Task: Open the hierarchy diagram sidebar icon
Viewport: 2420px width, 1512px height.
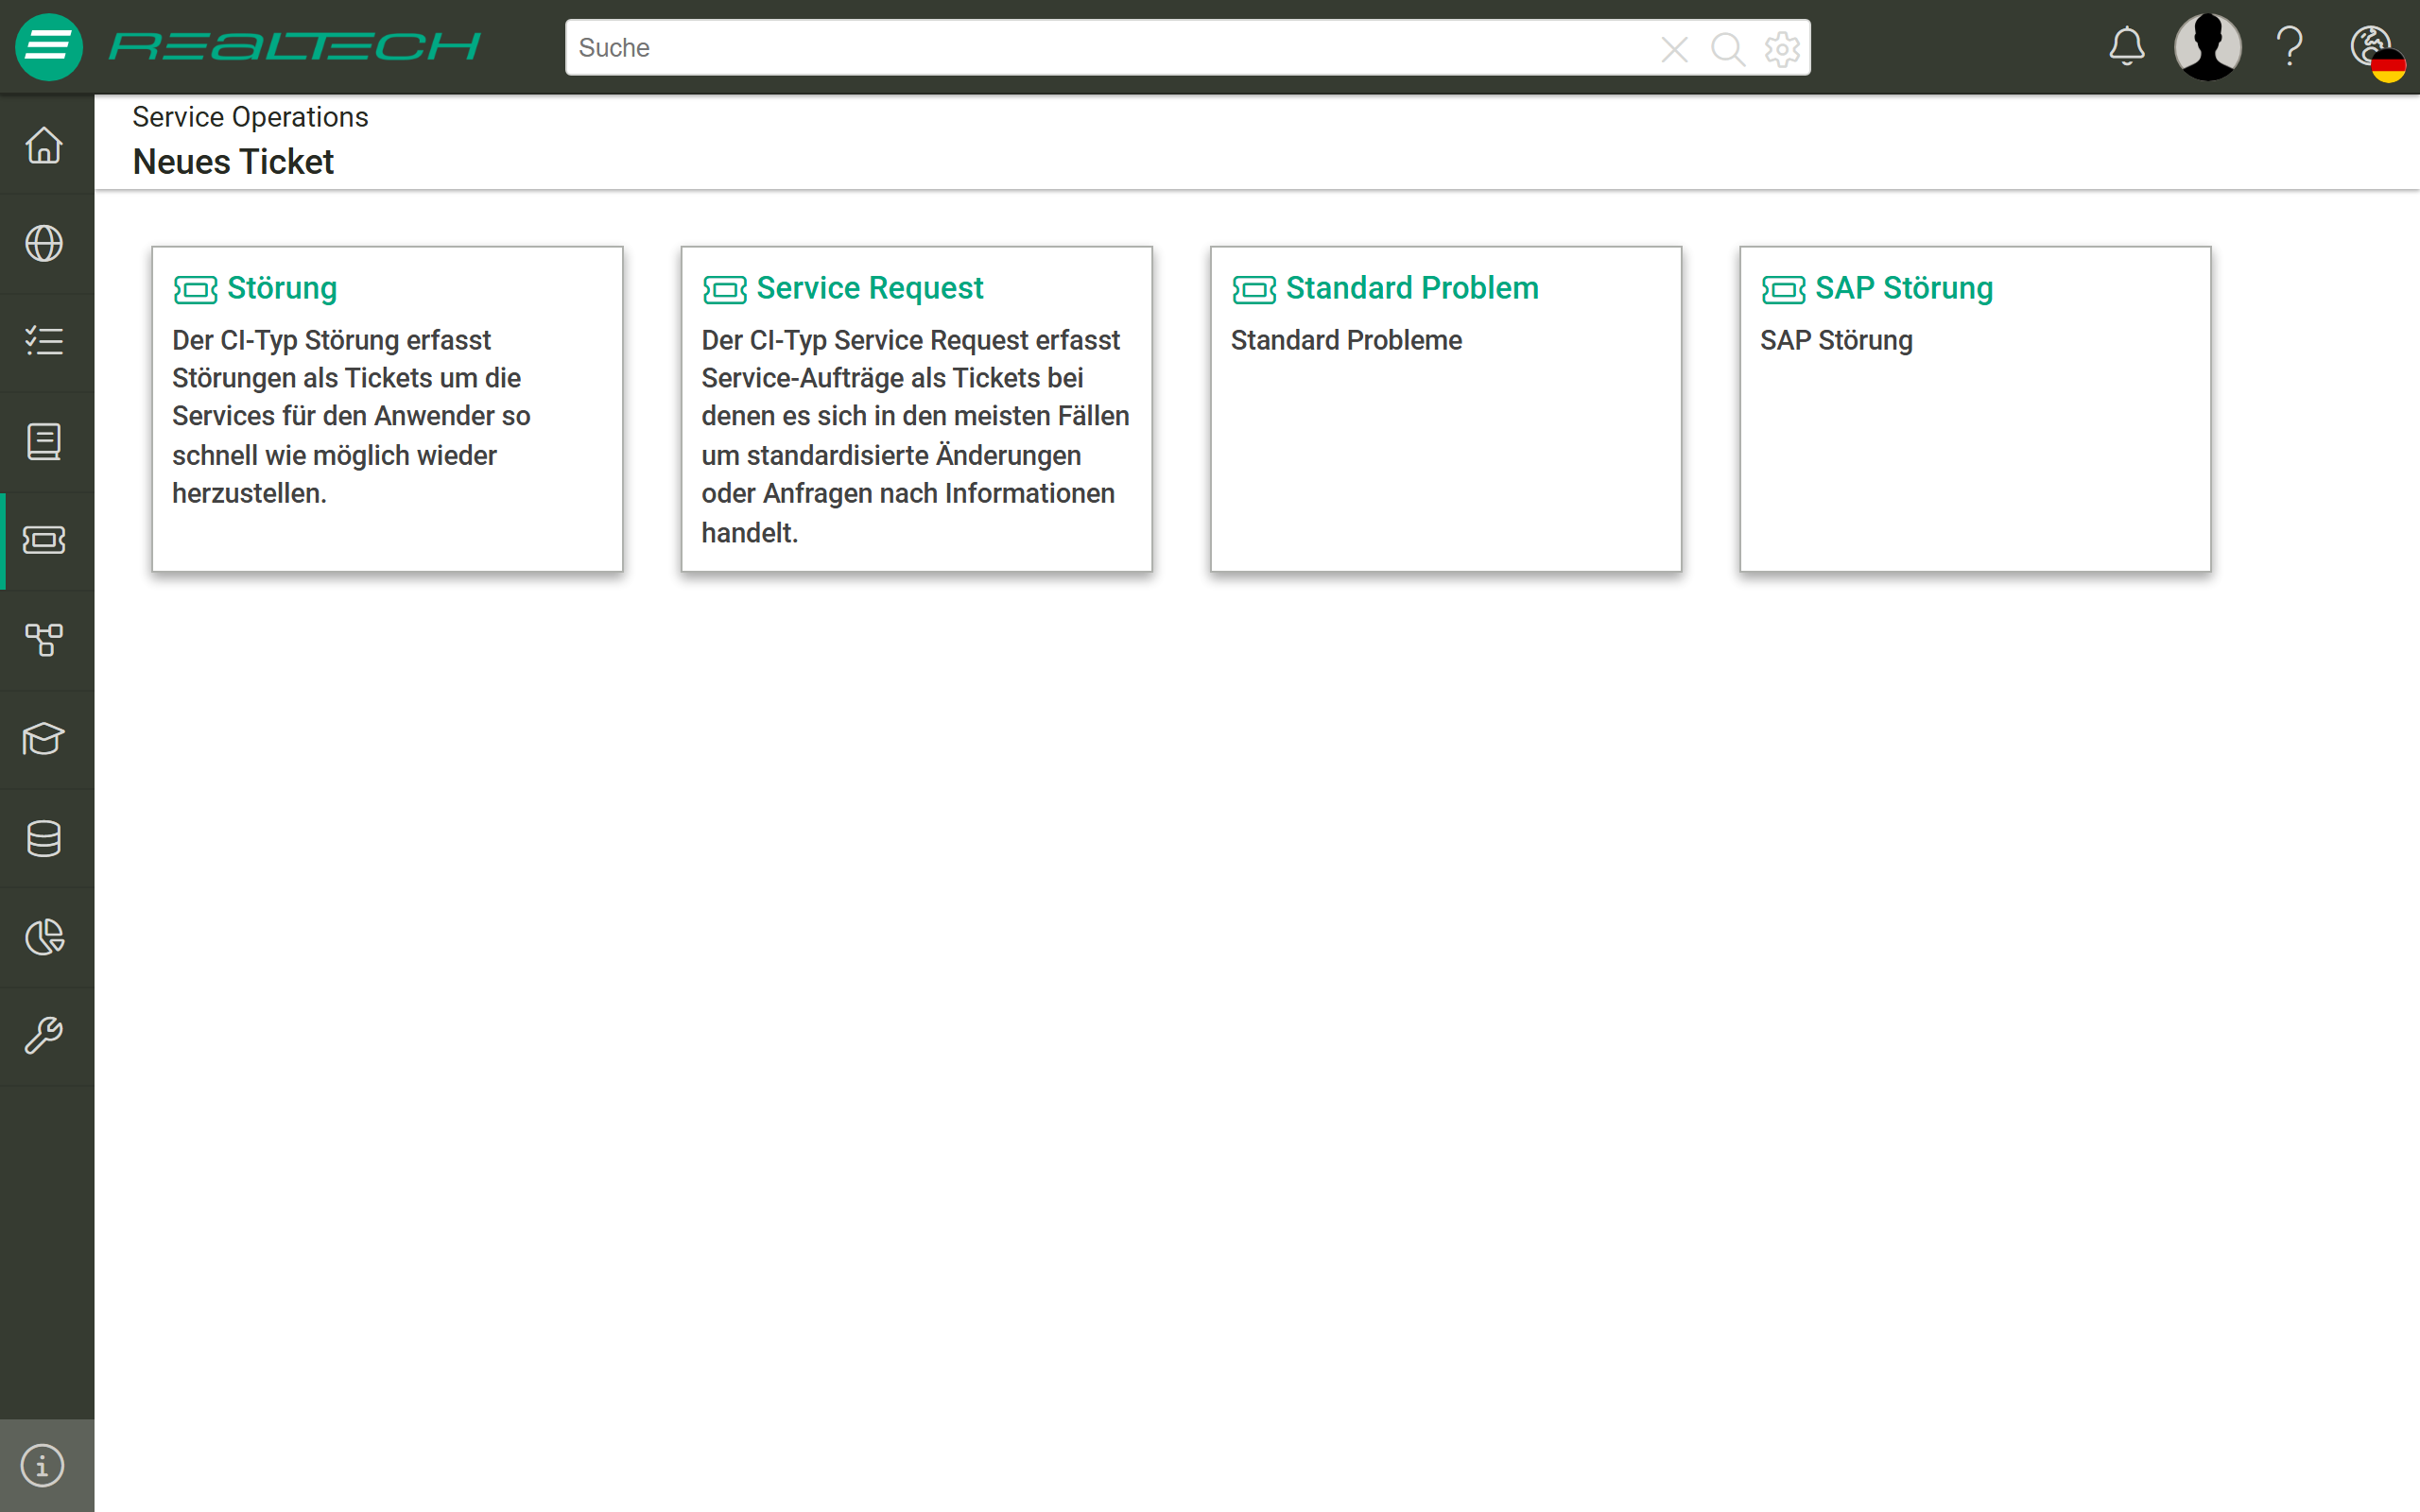Action: pyautogui.click(x=44, y=639)
